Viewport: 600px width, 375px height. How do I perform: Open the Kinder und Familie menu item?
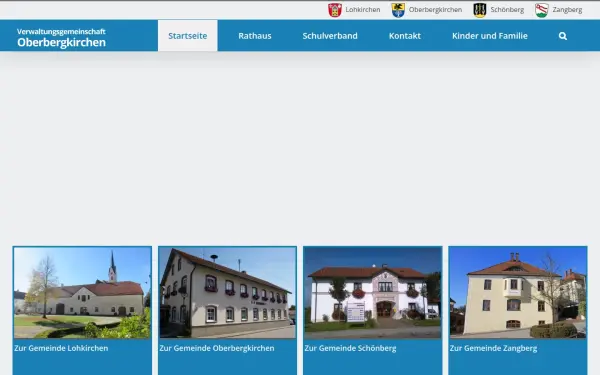tap(489, 36)
